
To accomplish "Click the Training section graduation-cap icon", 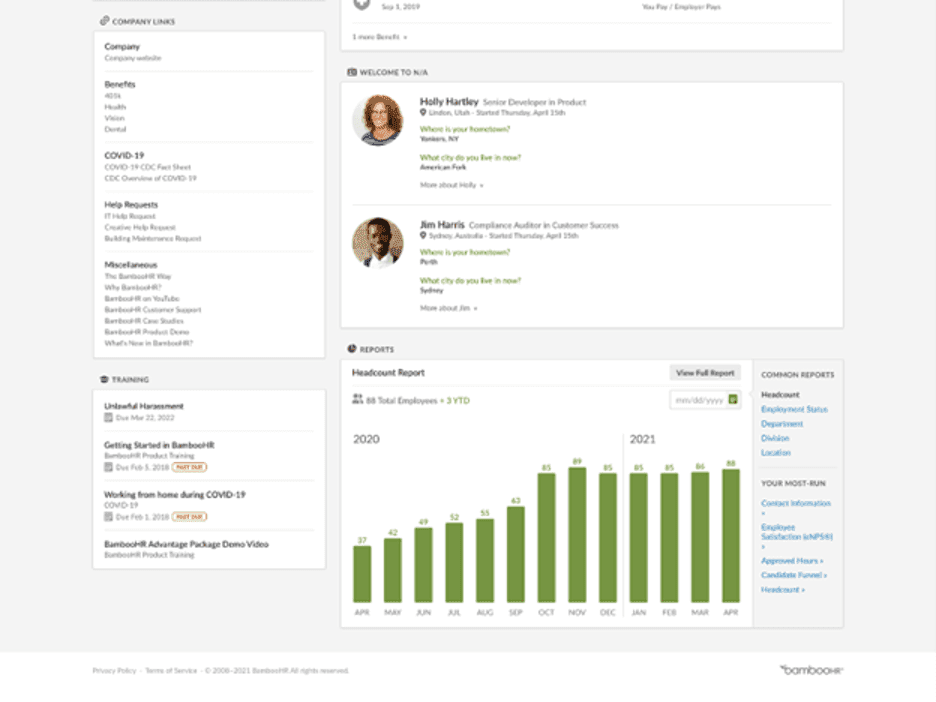I will 103,379.
